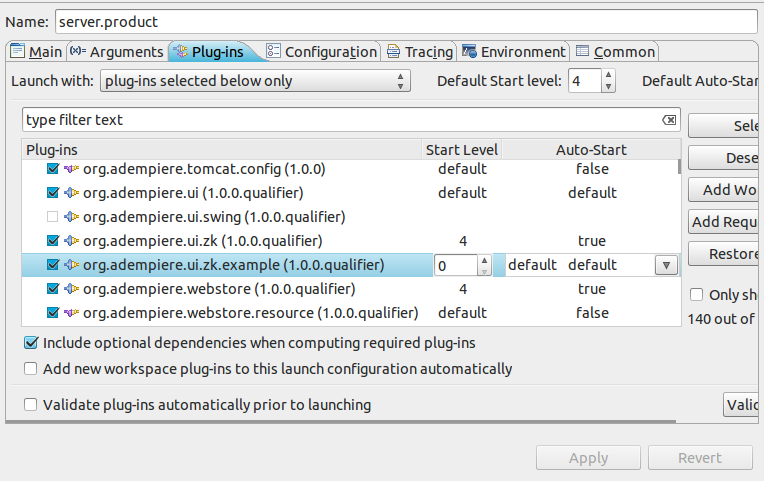Increase start level of org.adempiere.ui.zk.example

pyautogui.click(x=484, y=260)
